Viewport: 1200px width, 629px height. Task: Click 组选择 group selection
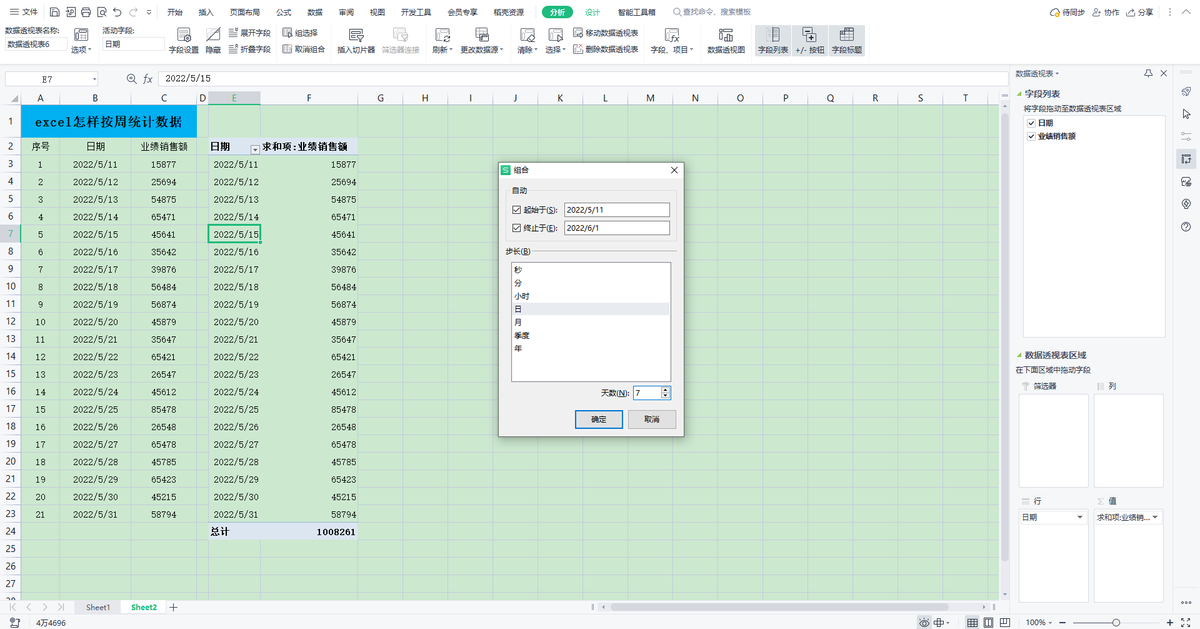300,33
